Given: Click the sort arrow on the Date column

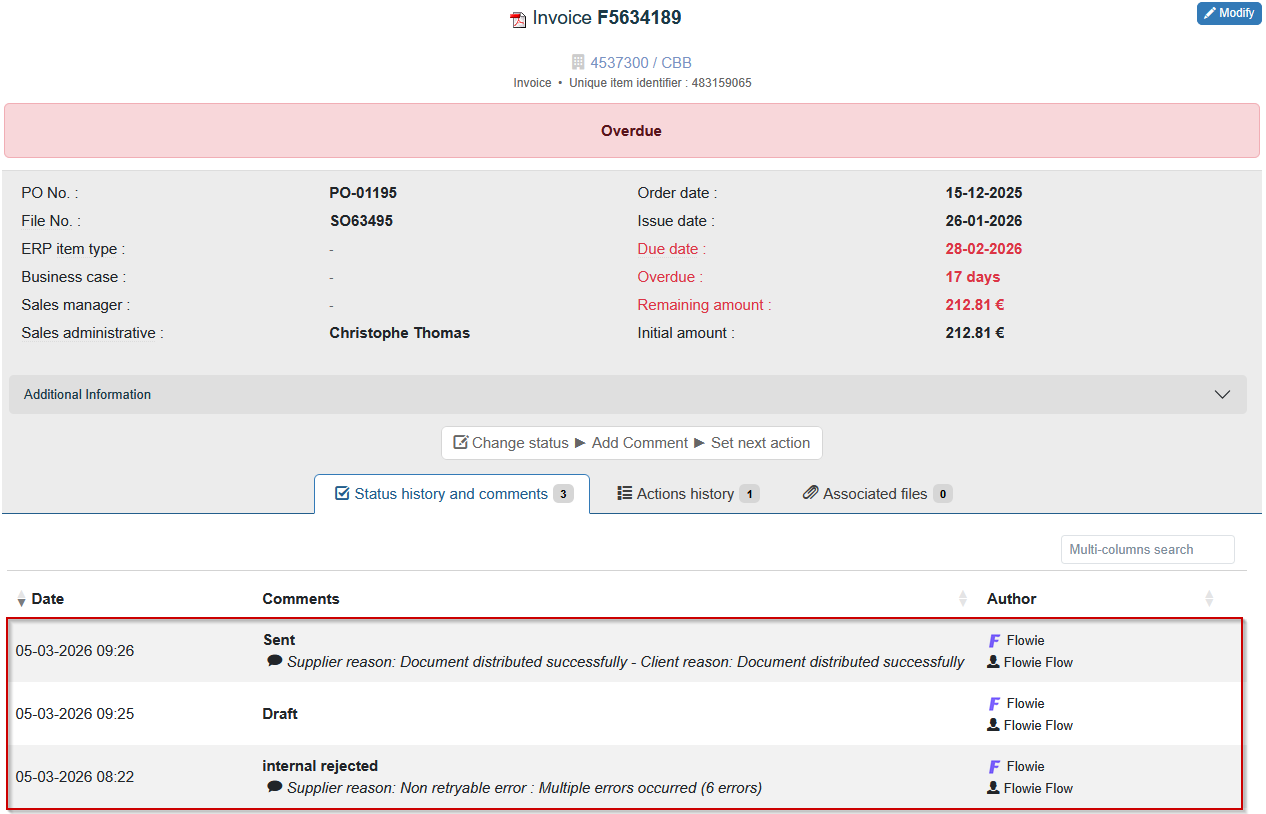Looking at the screenshot, I should (21, 598).
